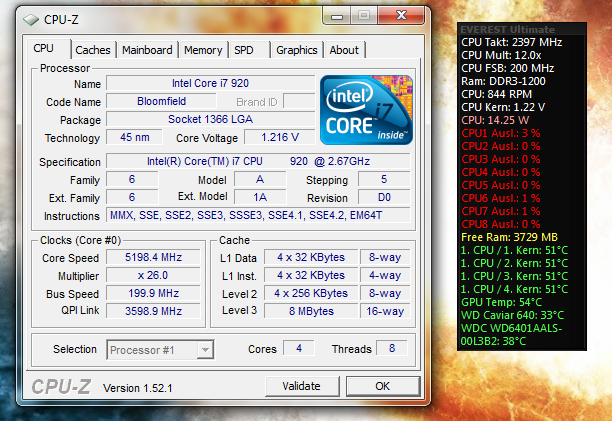
Task: Click the Package value Socket 1366 LGA
Action: (210, 119)
